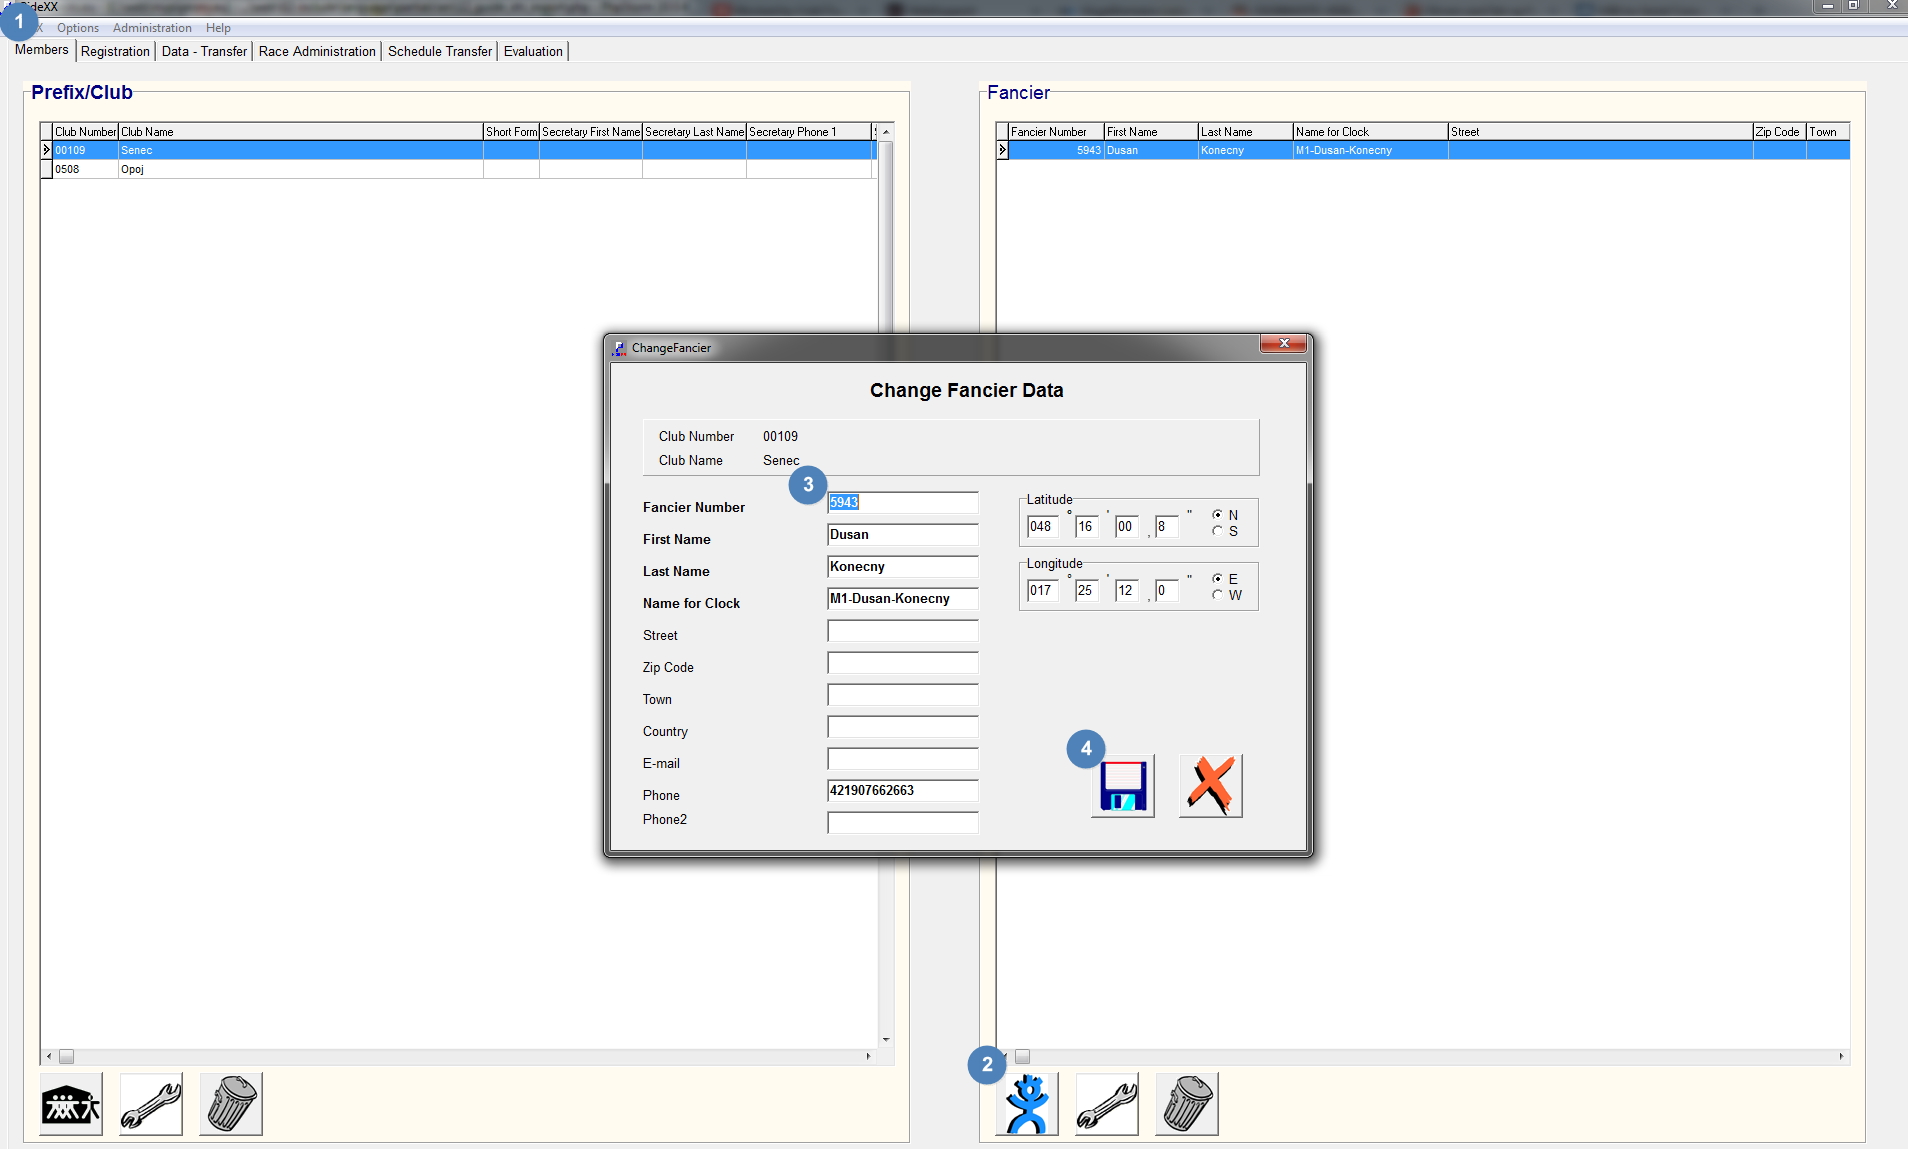Click the floppy disk save icon
1908x1149 pixels.
pyautogui.click(x=1122, y=786)
